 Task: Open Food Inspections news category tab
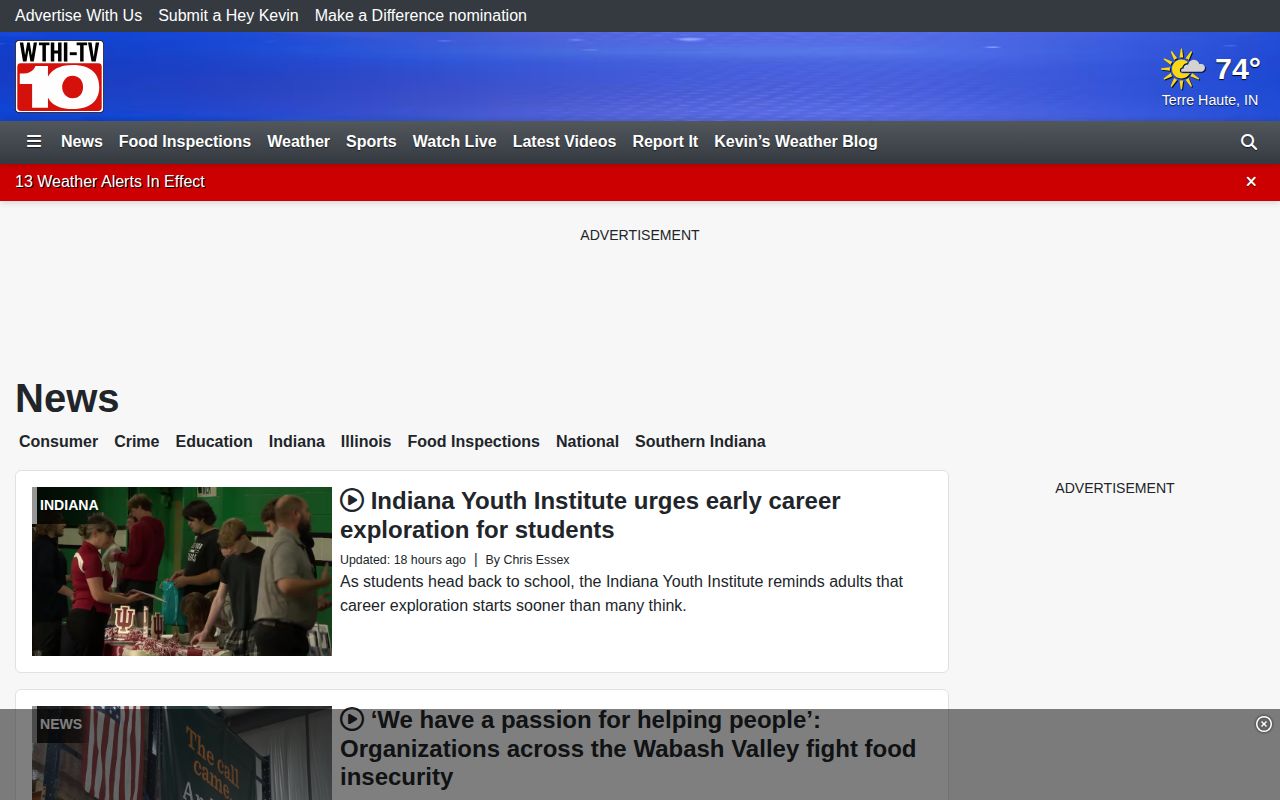click(474, 442)
